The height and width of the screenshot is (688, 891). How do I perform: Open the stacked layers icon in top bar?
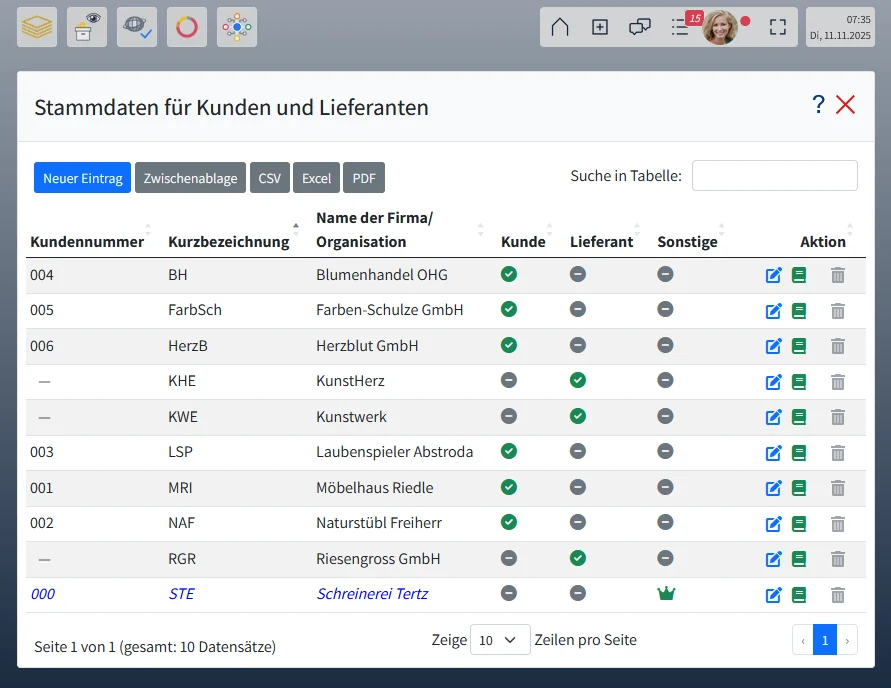click(37, 27)
